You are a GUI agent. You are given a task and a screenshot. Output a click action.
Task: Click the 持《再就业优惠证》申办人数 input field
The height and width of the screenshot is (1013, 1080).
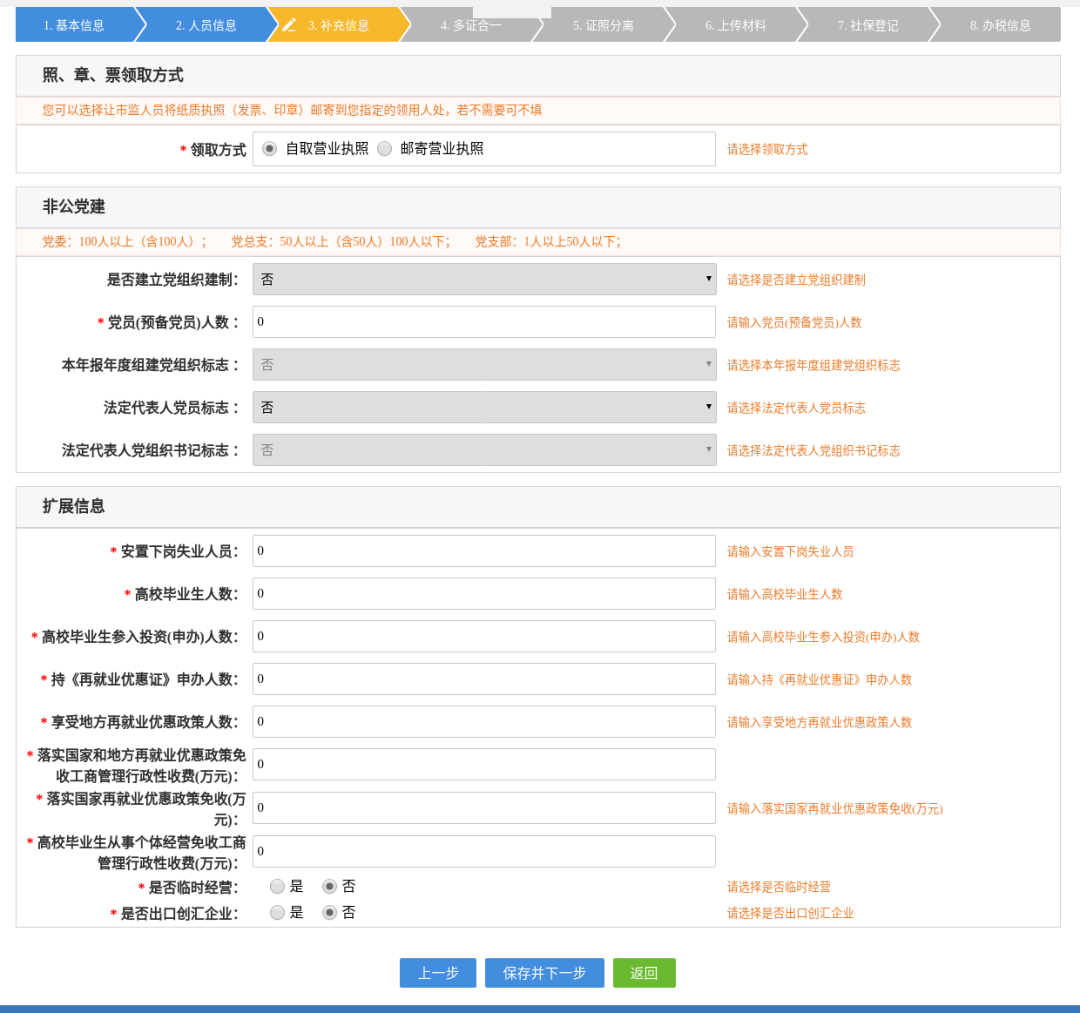tap(484, 679)
